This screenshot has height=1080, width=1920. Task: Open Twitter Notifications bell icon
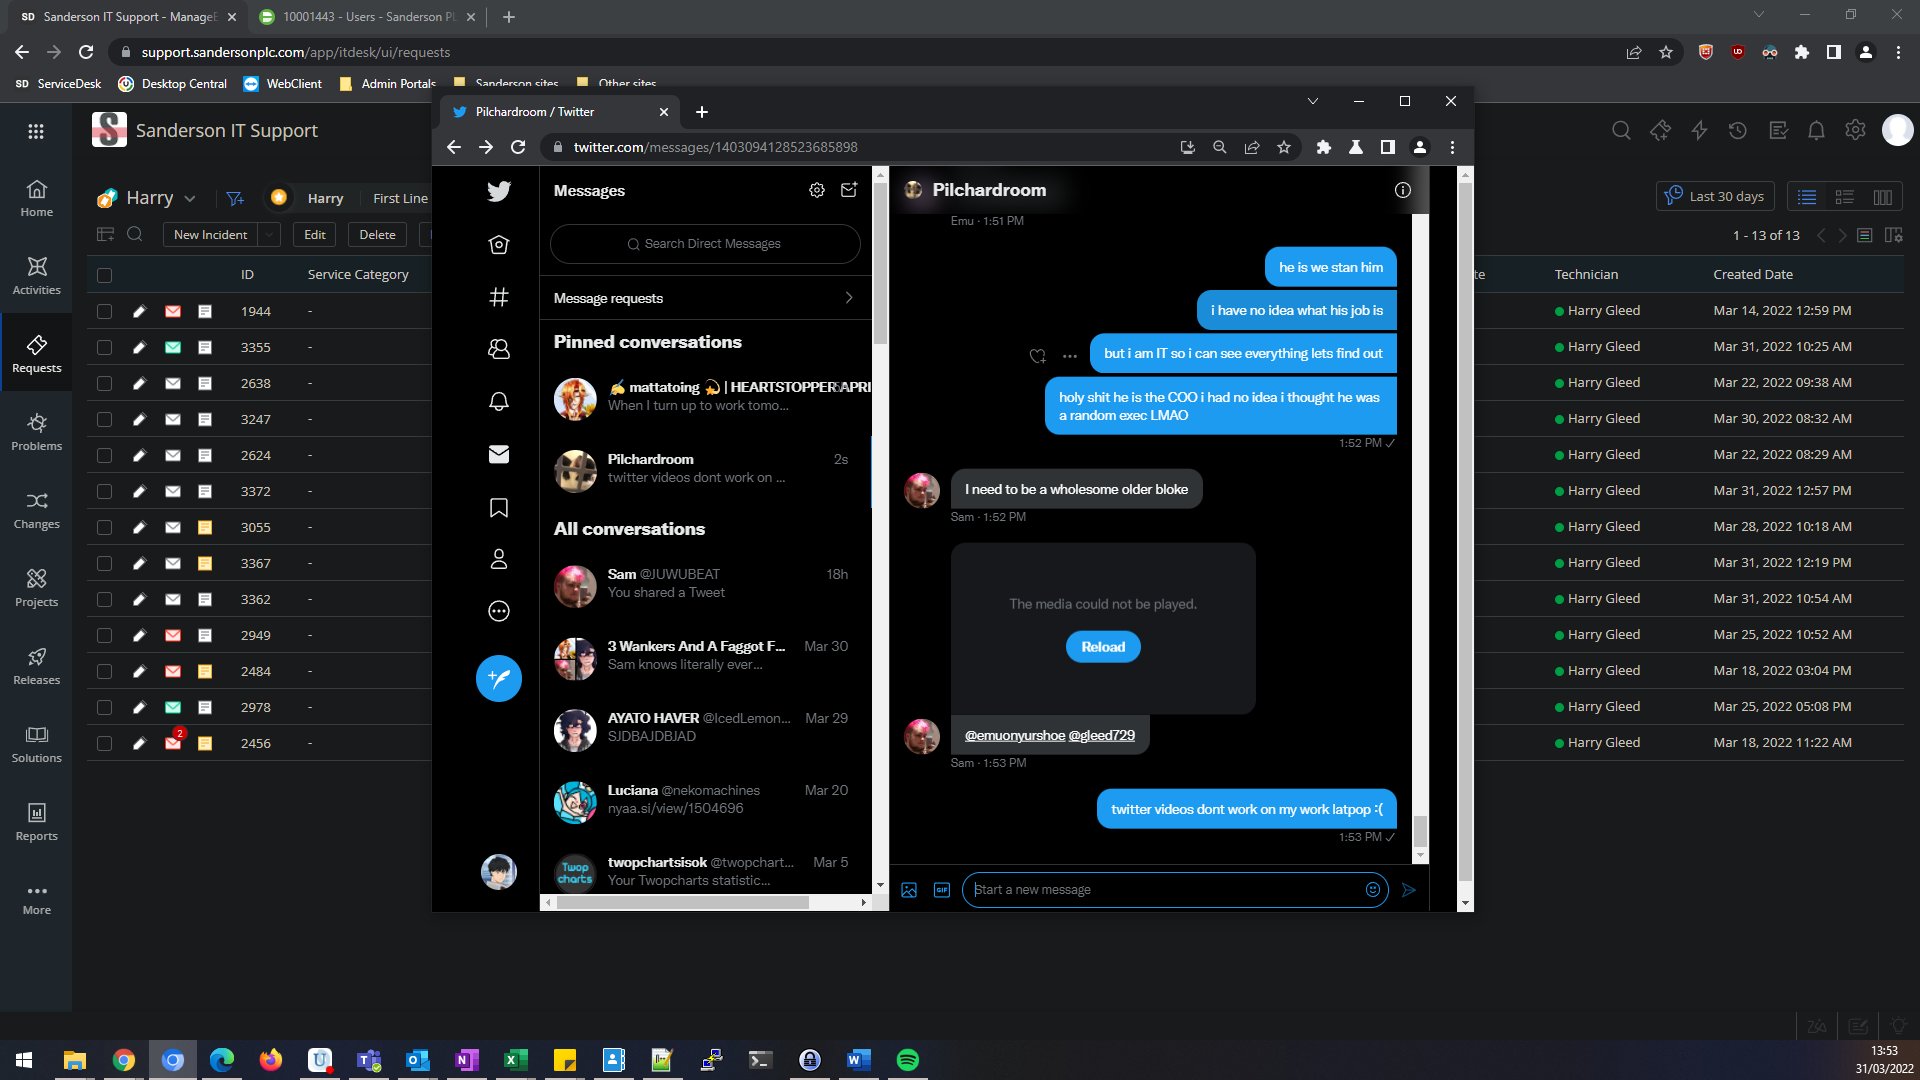498,401
